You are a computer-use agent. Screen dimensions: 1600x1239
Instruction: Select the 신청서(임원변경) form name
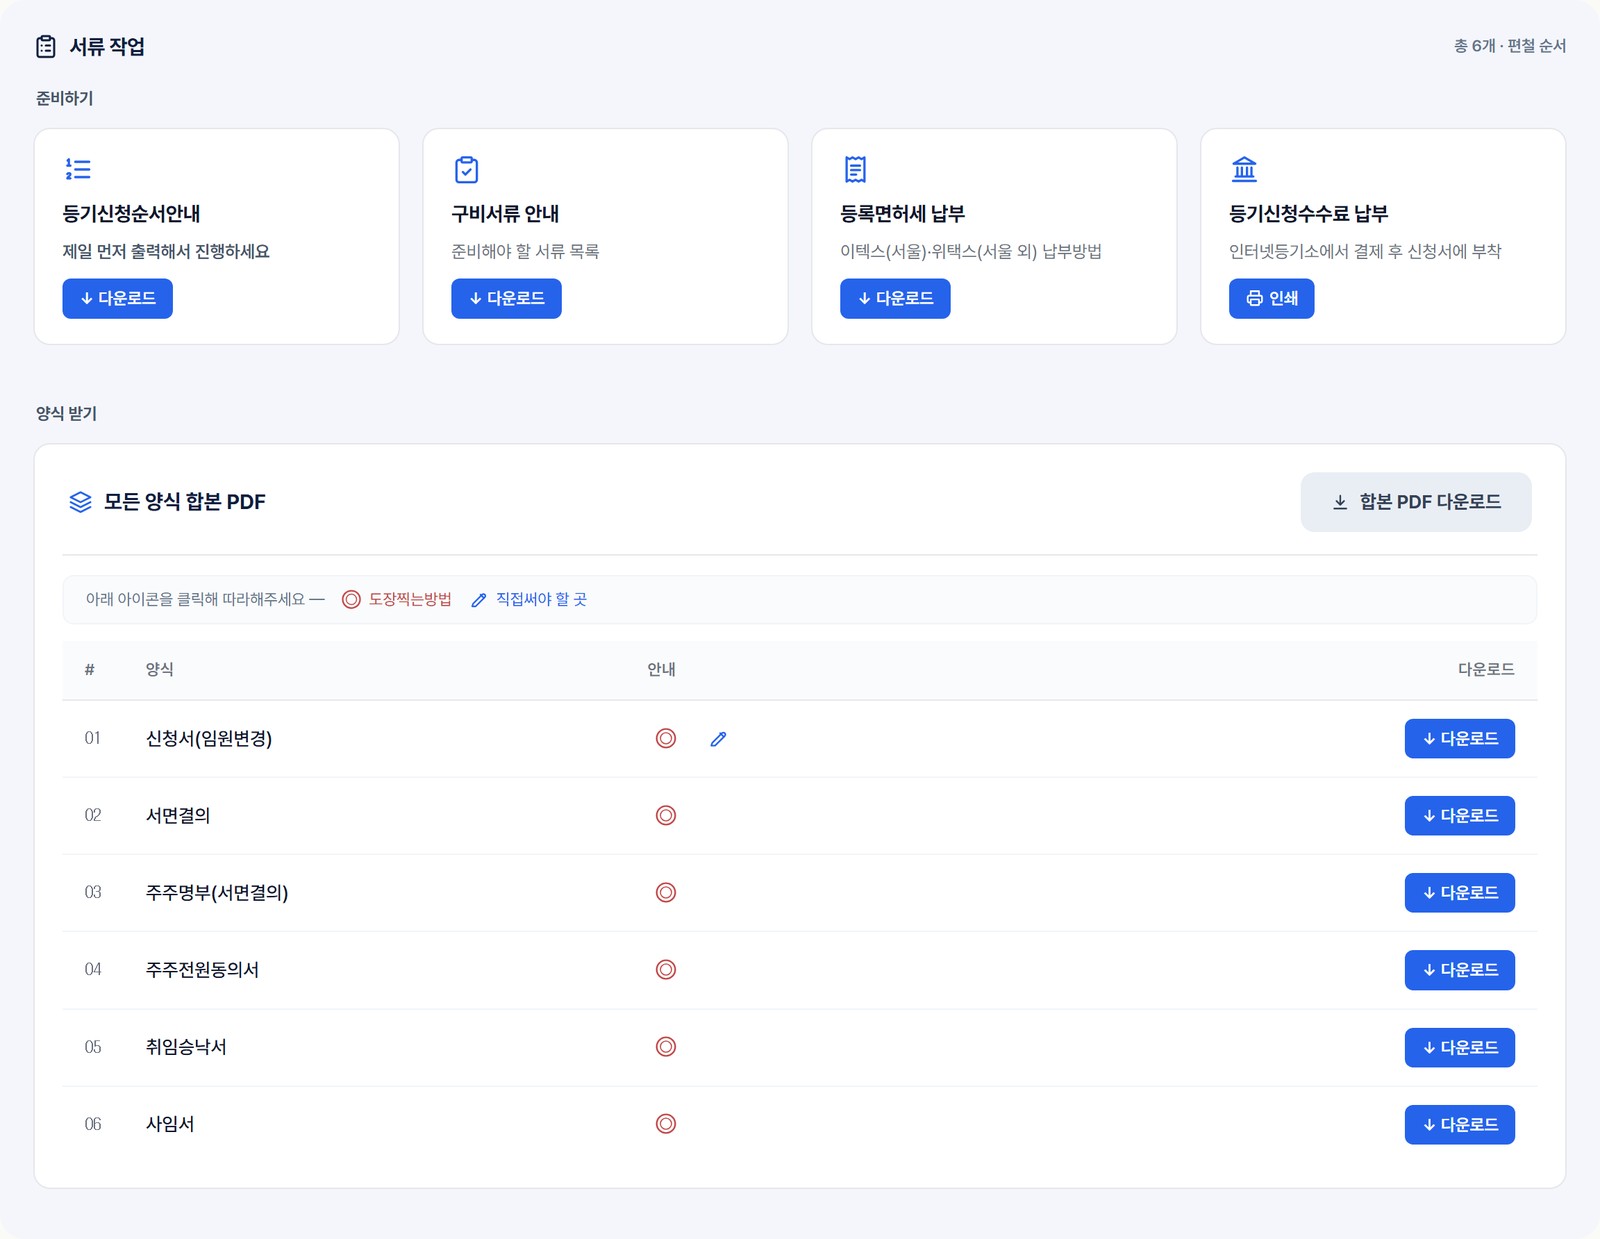click(x=209, y=738)
